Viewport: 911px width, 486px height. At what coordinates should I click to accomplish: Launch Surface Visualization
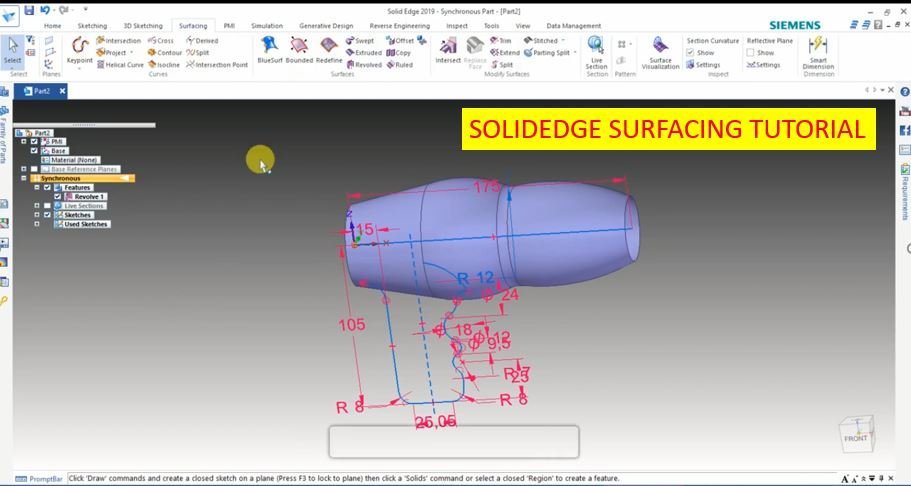tap(660, 50)
